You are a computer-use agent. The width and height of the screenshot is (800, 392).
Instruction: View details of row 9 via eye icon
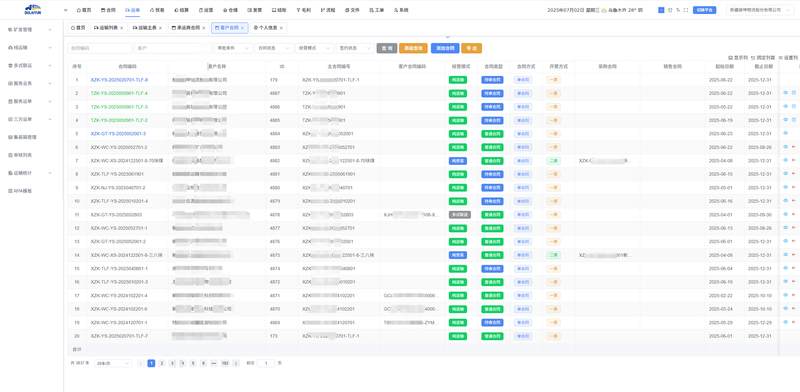click(786, 187)
